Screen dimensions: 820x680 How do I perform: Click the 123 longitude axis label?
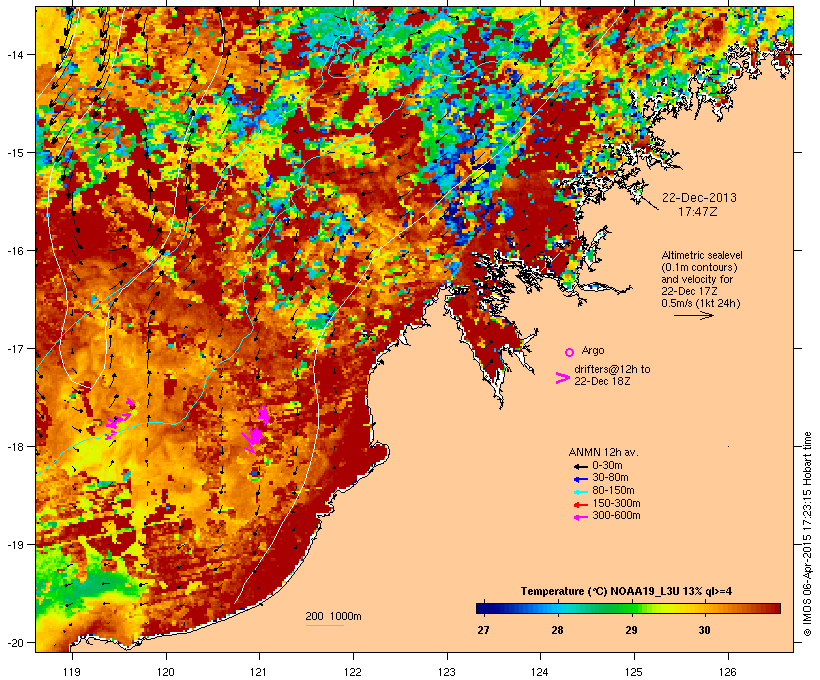tap(447, 672)
